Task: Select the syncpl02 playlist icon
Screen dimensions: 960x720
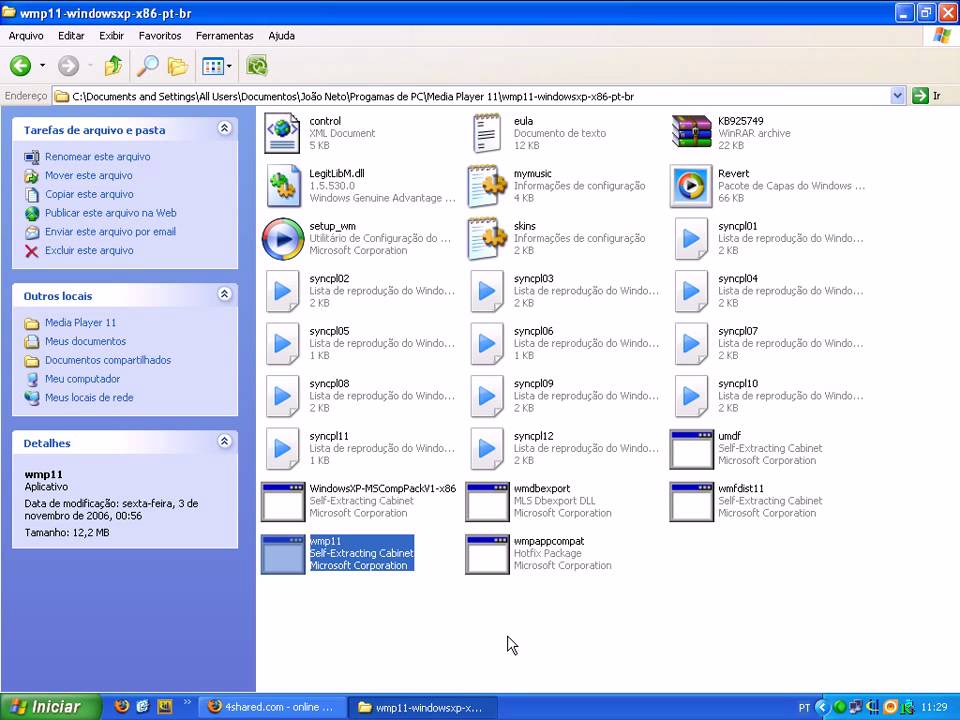Action: point(282,291)
